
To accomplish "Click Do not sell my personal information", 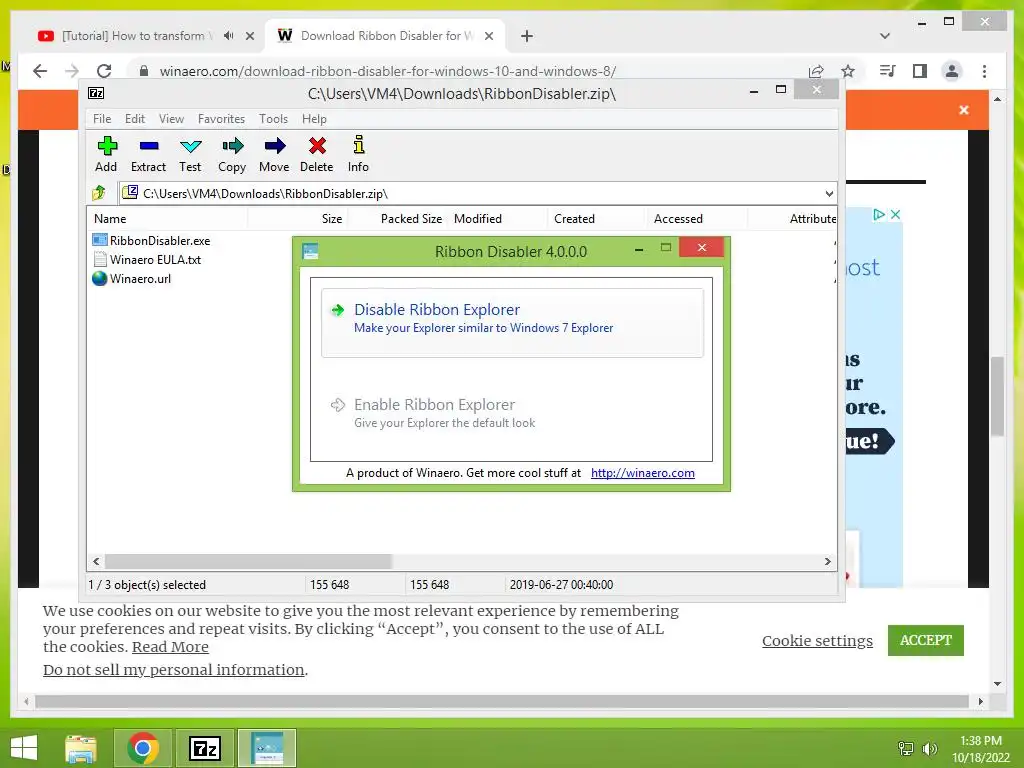I will tap(174, 670).
